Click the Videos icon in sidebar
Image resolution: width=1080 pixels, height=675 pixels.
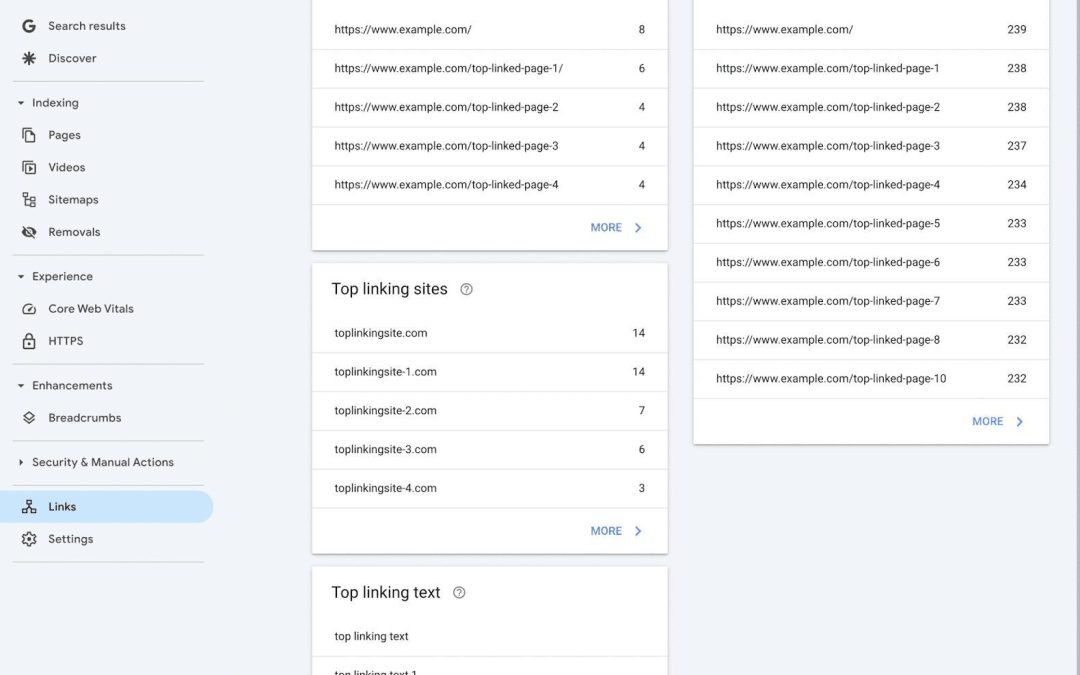point(29,167)
